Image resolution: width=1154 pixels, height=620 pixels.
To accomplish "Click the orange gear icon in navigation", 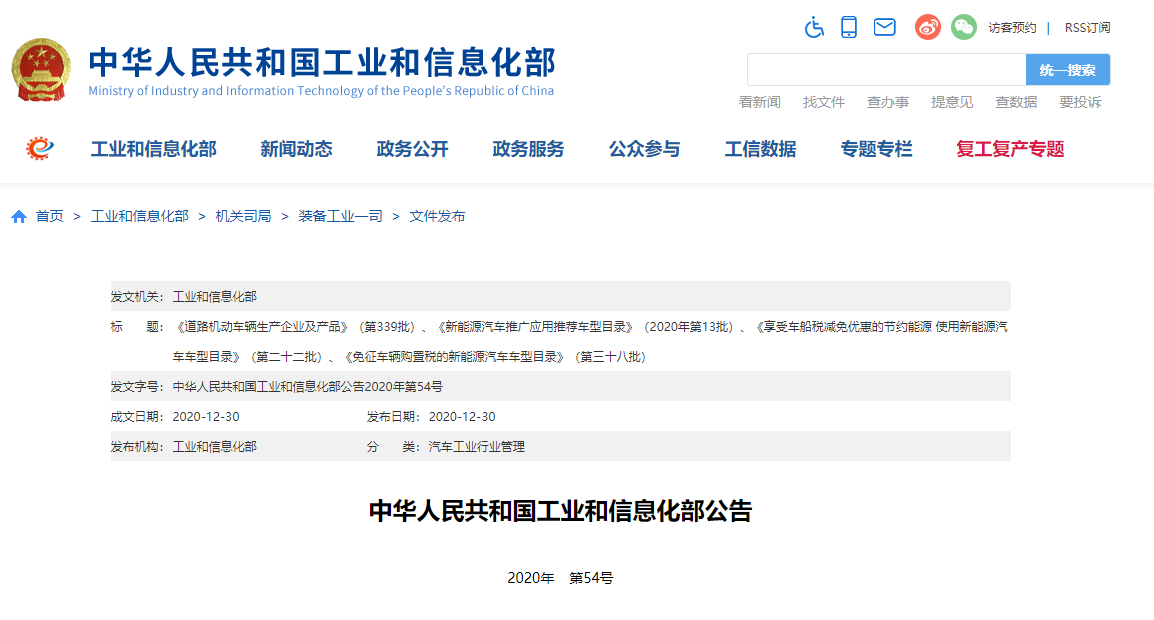I will click(x=40, y=149).
